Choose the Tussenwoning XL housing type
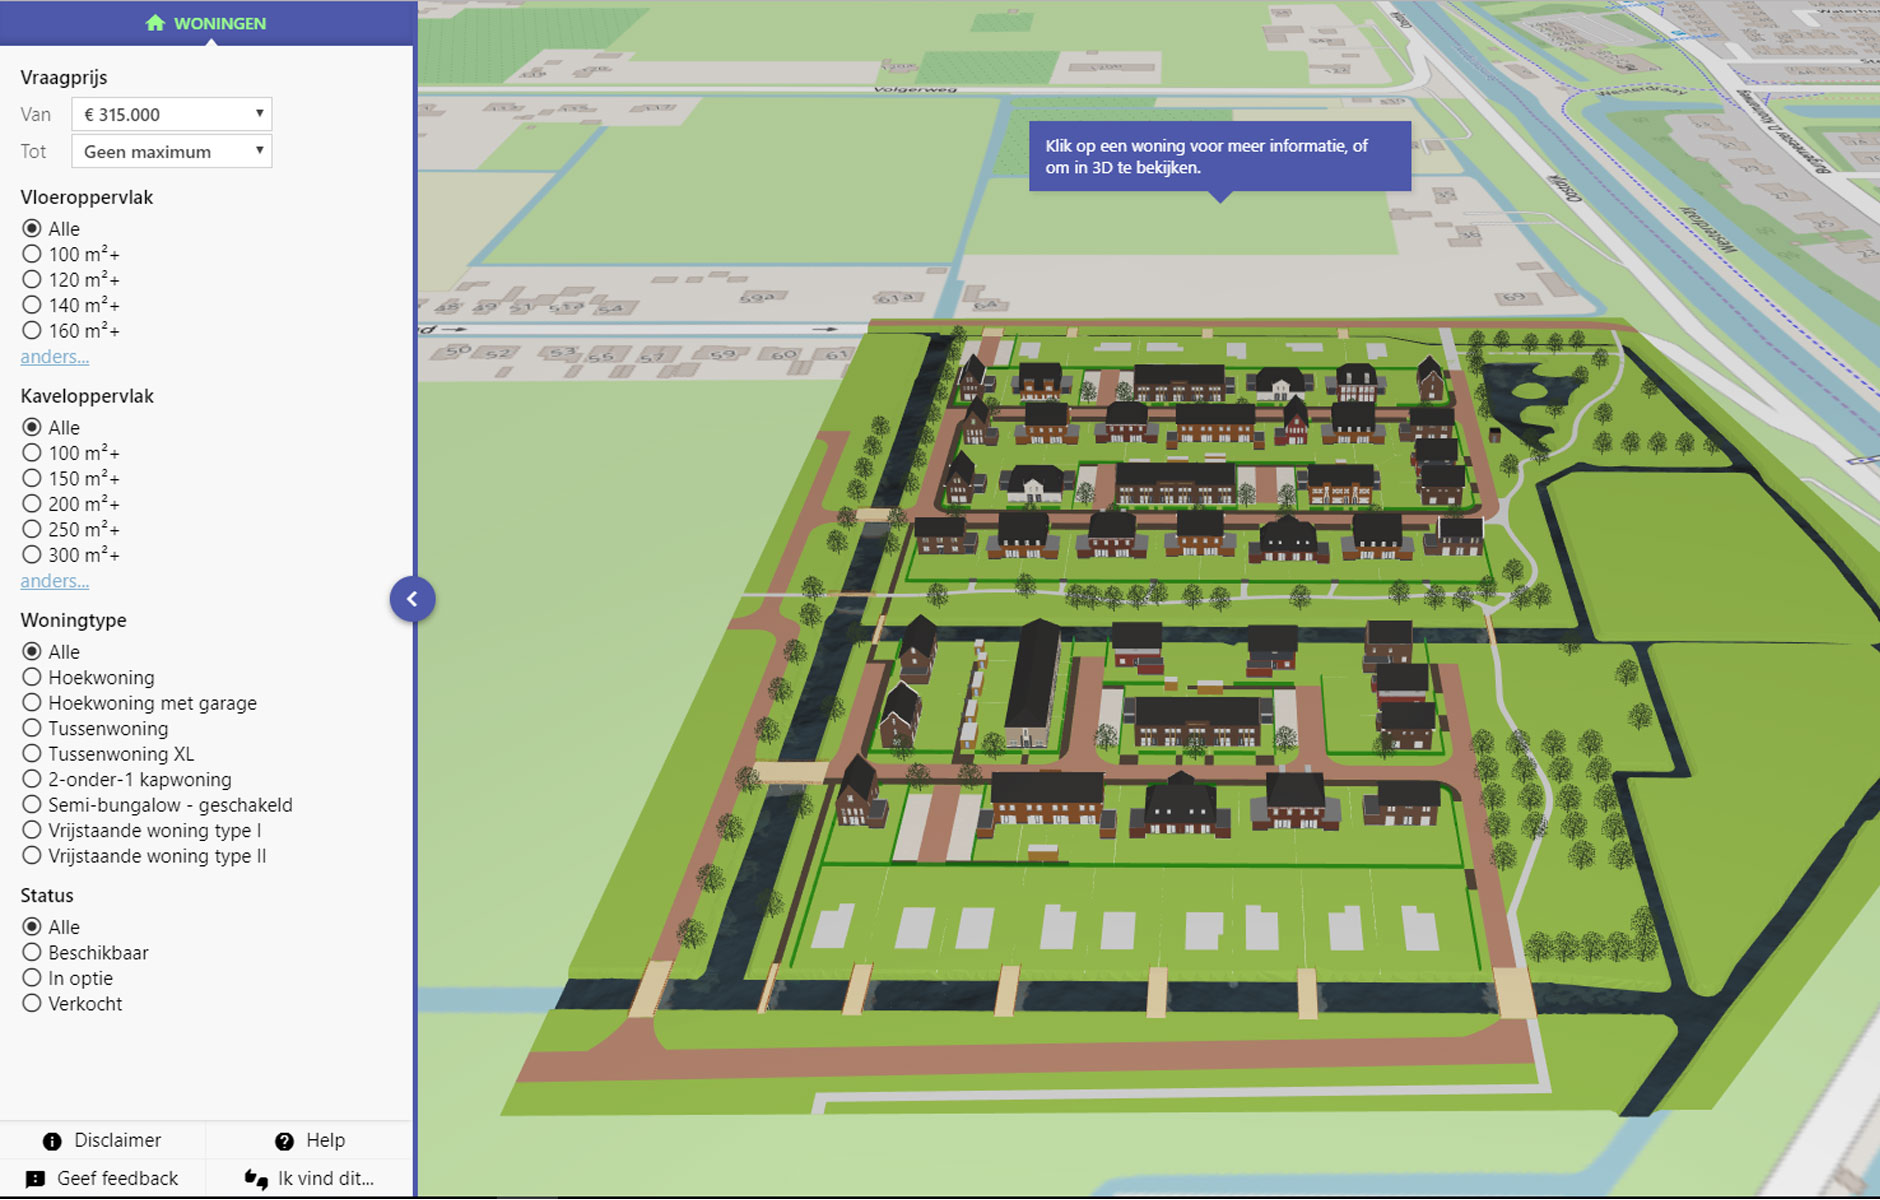The height and width of the screenshot is (1200, 1880). click(x=32, y=754)
